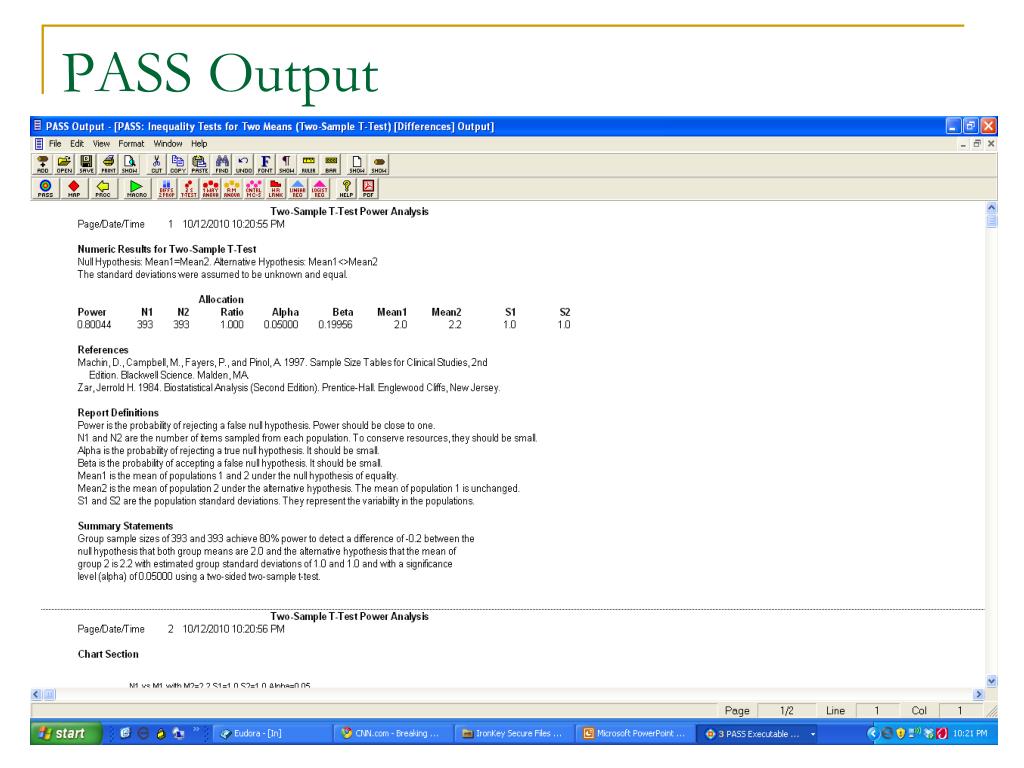Viewport: 1024px width, 768px height.
Task: Save the output with the SAVE icon
Action: (x=86, y=164)
